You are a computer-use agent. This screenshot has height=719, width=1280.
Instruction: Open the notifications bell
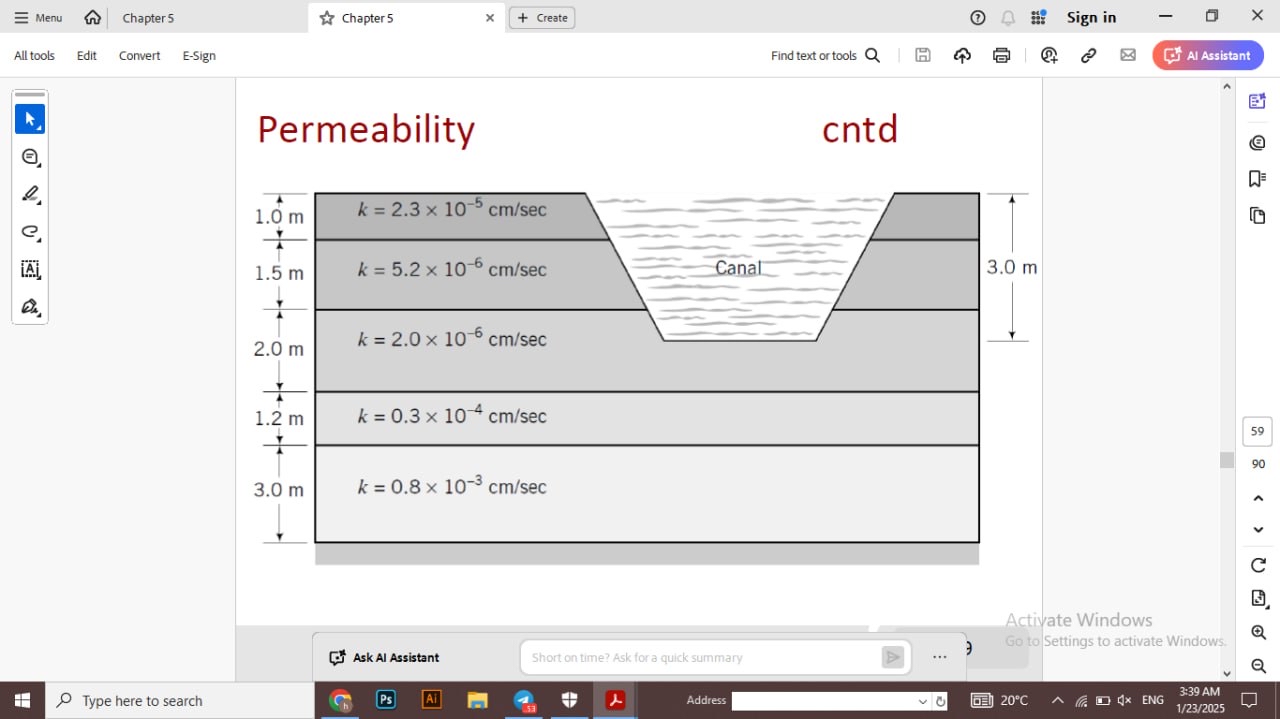click(x=1008, y=18)
